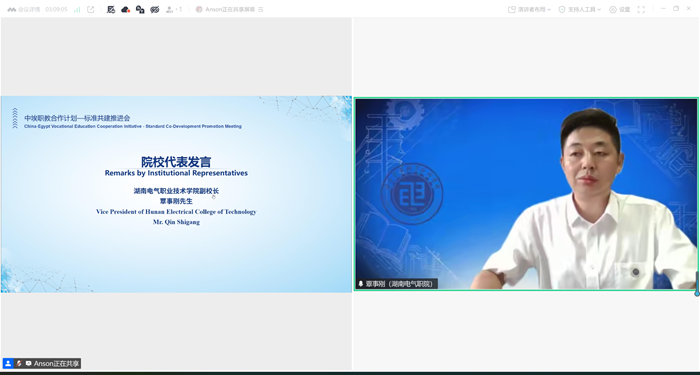The height and width of the screenshot is (375, 700).
Task: Click 'Anson正在共享屏幕' status text
Action: click(230, 9)
